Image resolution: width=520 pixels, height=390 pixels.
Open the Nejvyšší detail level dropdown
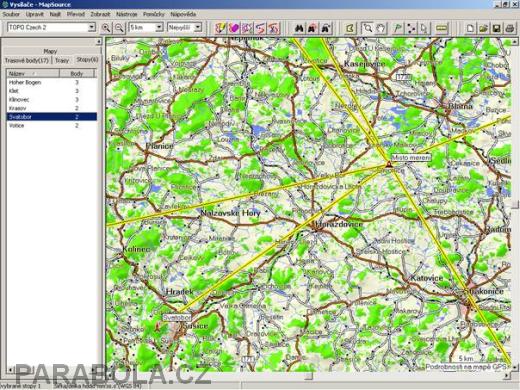pos(185,27)
